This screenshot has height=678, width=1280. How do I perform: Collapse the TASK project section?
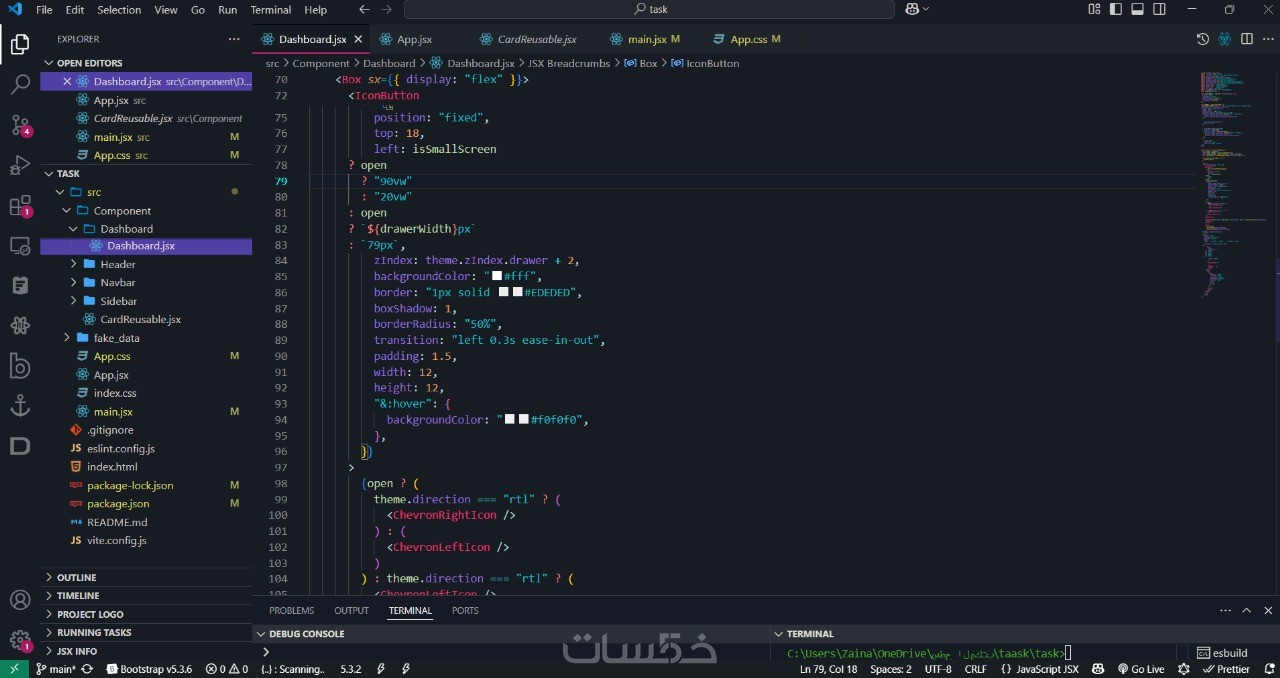(146, 173)
